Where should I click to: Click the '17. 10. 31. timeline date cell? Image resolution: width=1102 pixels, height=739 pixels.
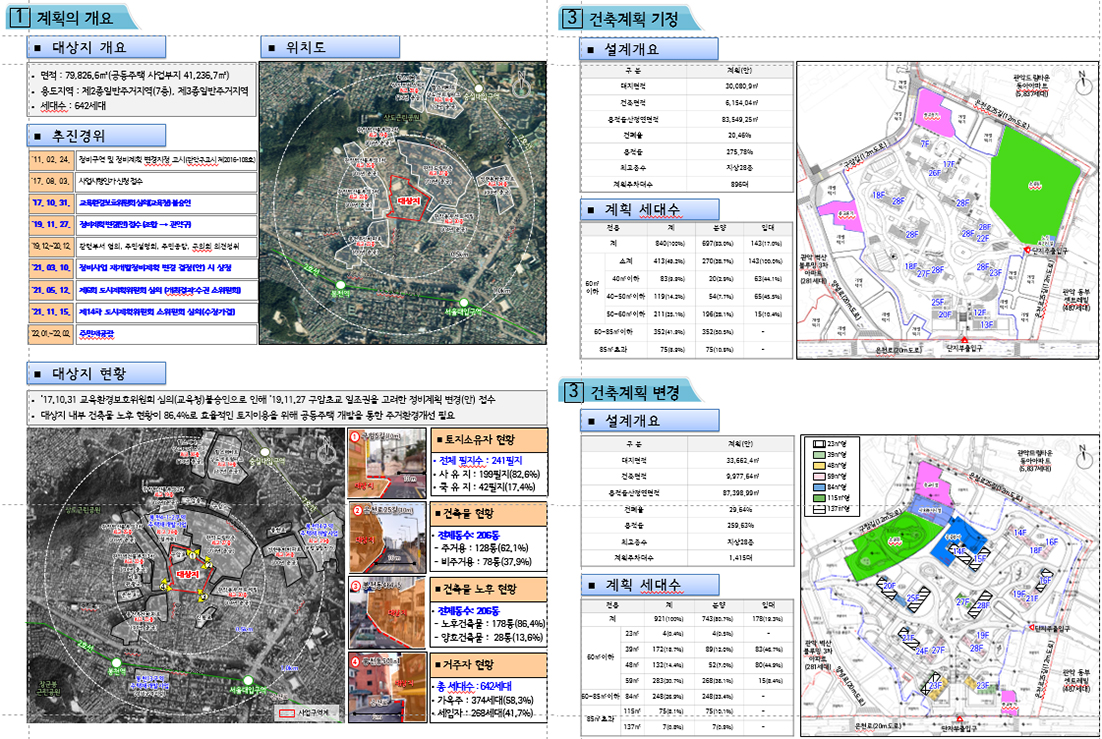tap(49, 201)
